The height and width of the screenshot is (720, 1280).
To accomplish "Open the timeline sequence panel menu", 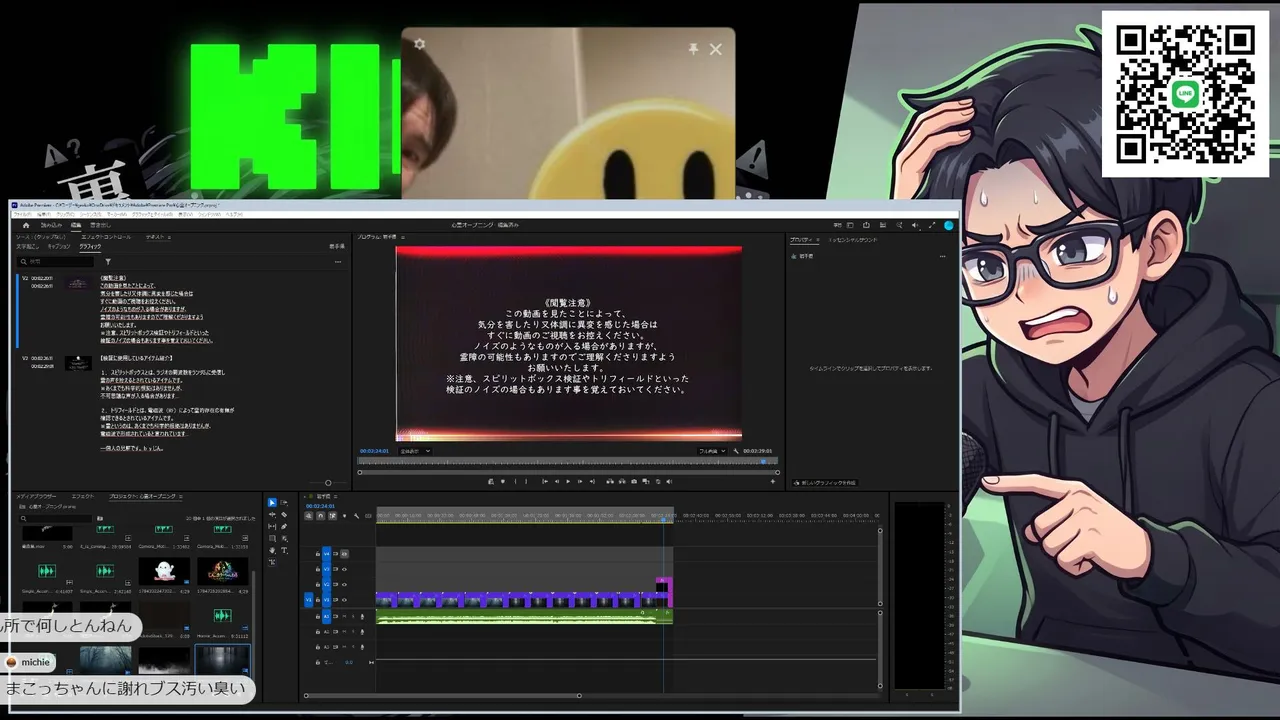I will 334,496.
